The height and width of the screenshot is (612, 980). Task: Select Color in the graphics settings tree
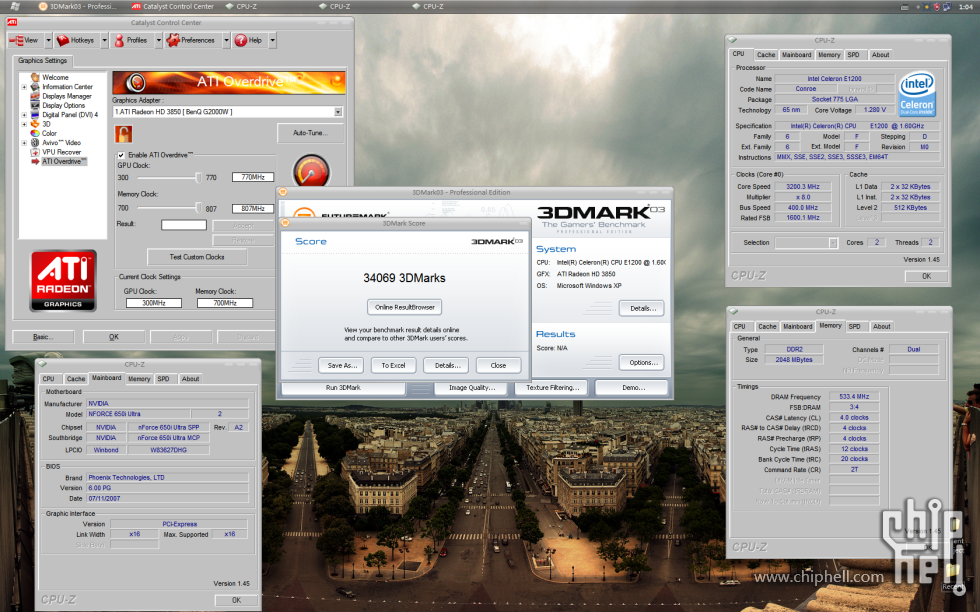tap(49, 133)
